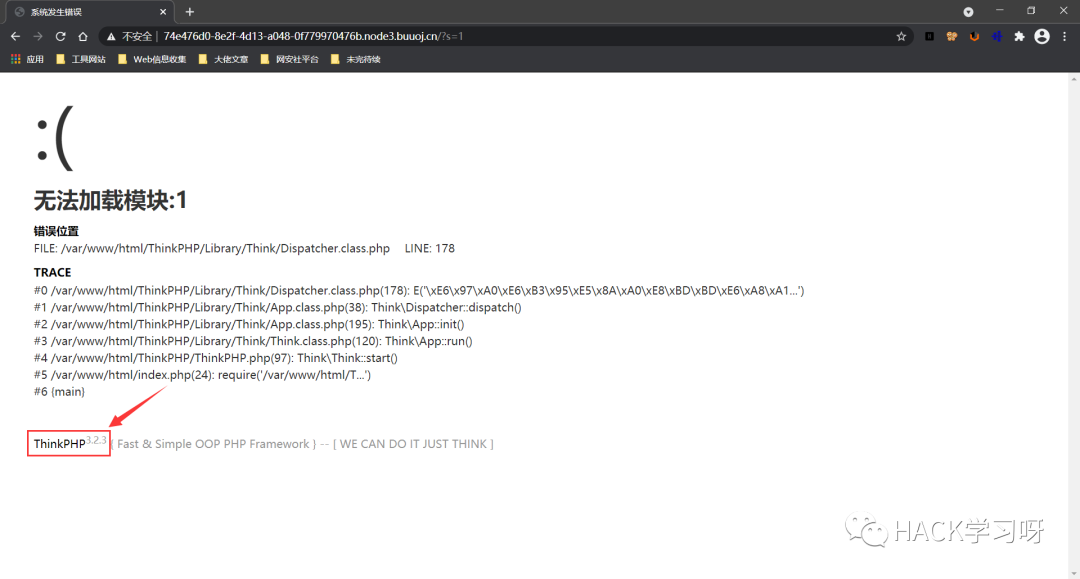
Task: Click the scrollbar down arrow
Action: [x=1074, y=573]
